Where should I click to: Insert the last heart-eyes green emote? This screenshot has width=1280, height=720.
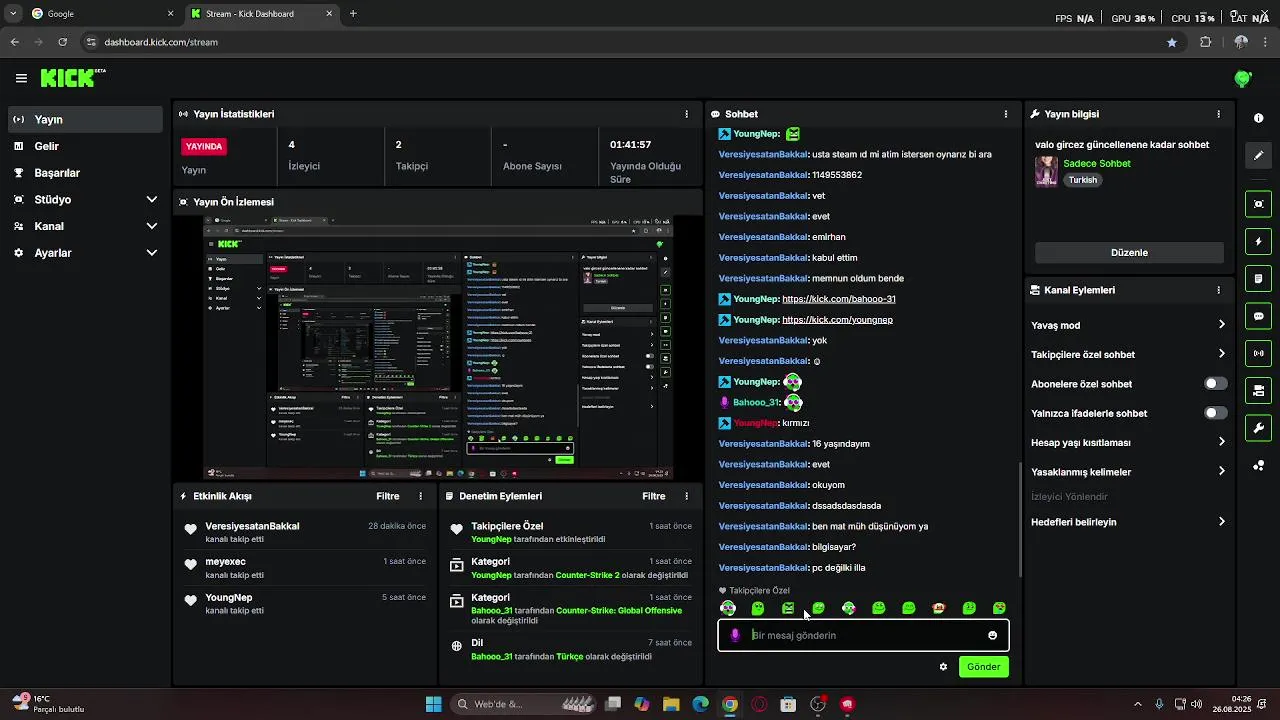coord(999,608)
